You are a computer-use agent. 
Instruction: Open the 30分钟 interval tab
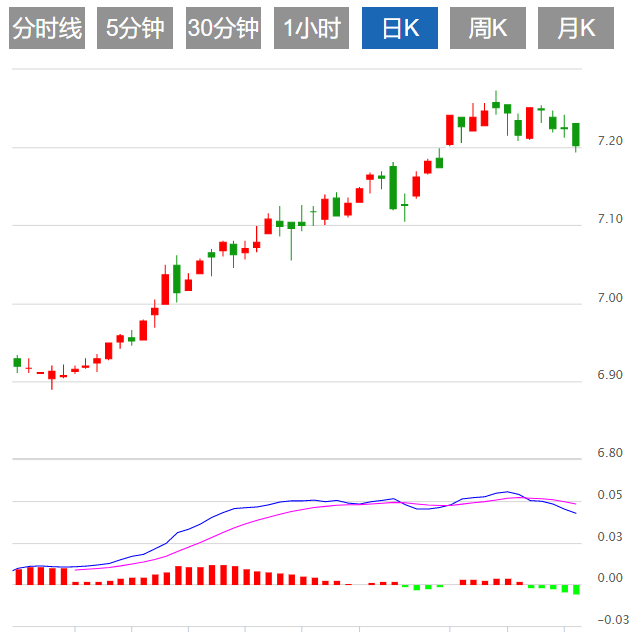(223, 28)
